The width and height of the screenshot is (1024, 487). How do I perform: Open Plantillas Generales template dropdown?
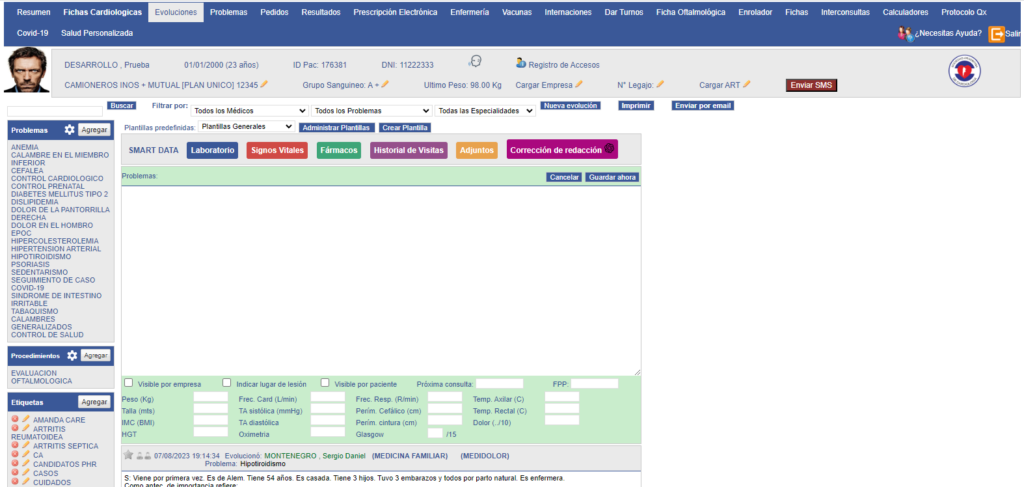(x=246, y=127)
